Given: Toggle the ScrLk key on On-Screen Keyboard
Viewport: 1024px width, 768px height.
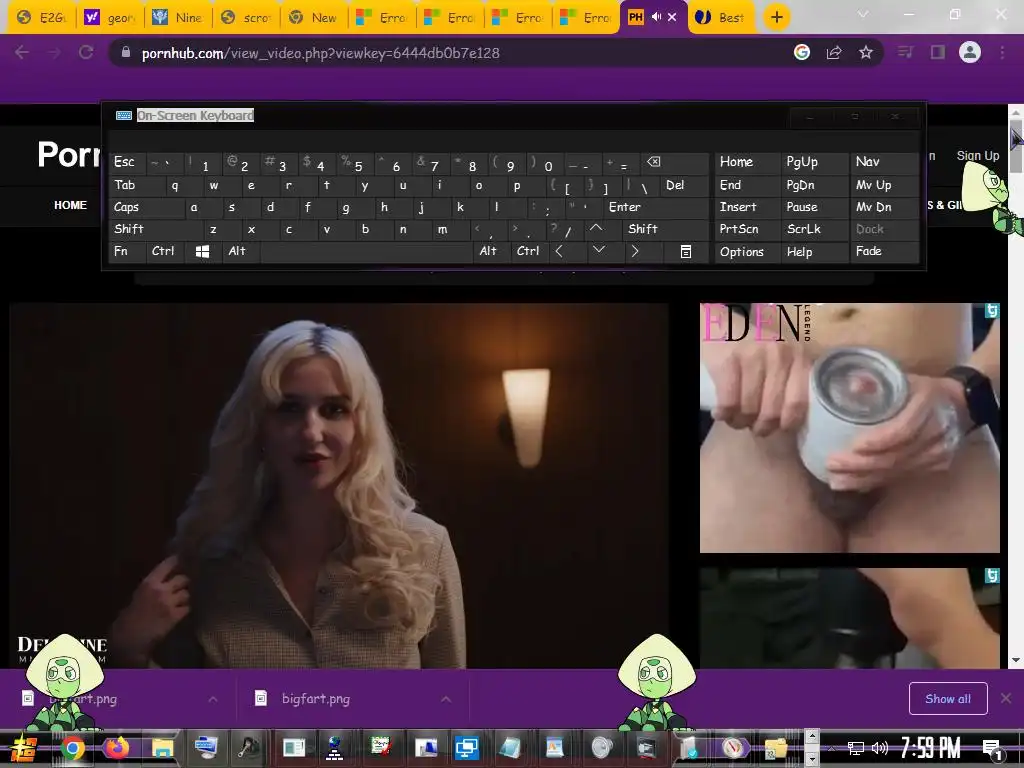Looking at the screenshot, I should tap(814, 229).
